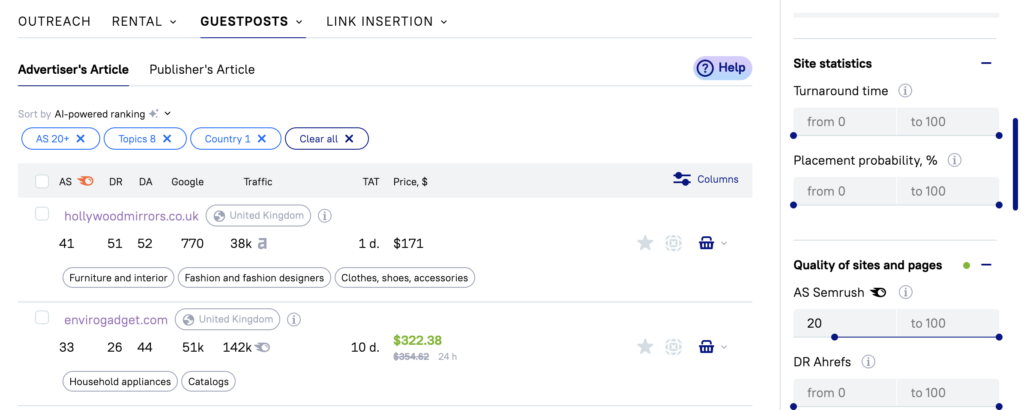The height and width of the screenshot is (410, 1024).
Task: Open the Link Insertion menu
Action: pyautogui.click(x=386, y=21)
